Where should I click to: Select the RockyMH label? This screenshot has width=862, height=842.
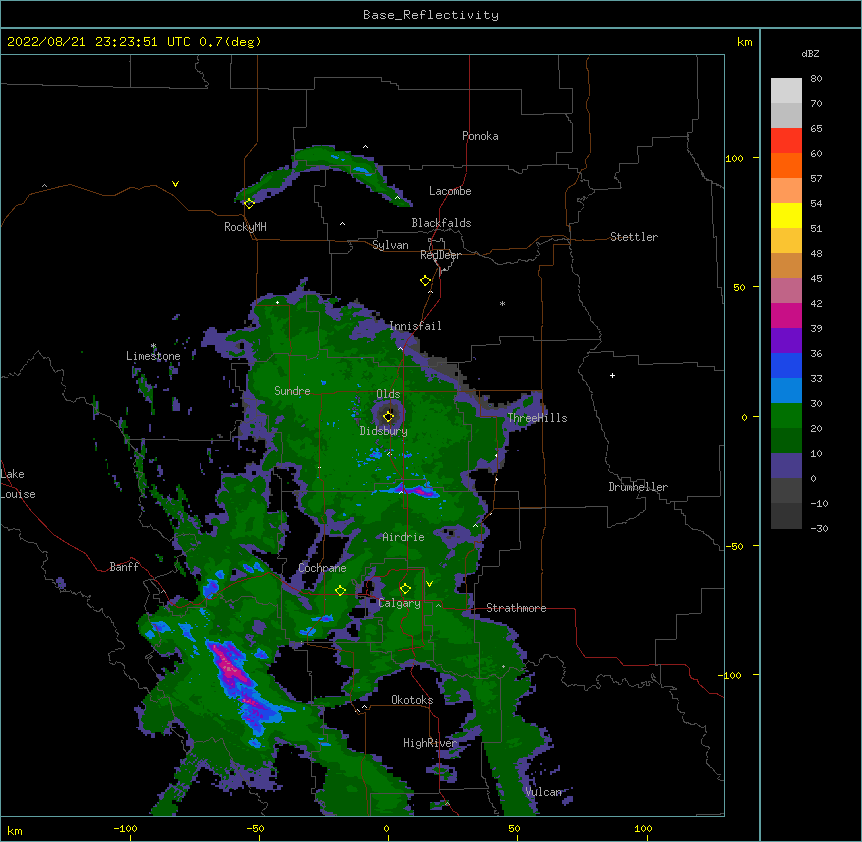tap(245, 227)
